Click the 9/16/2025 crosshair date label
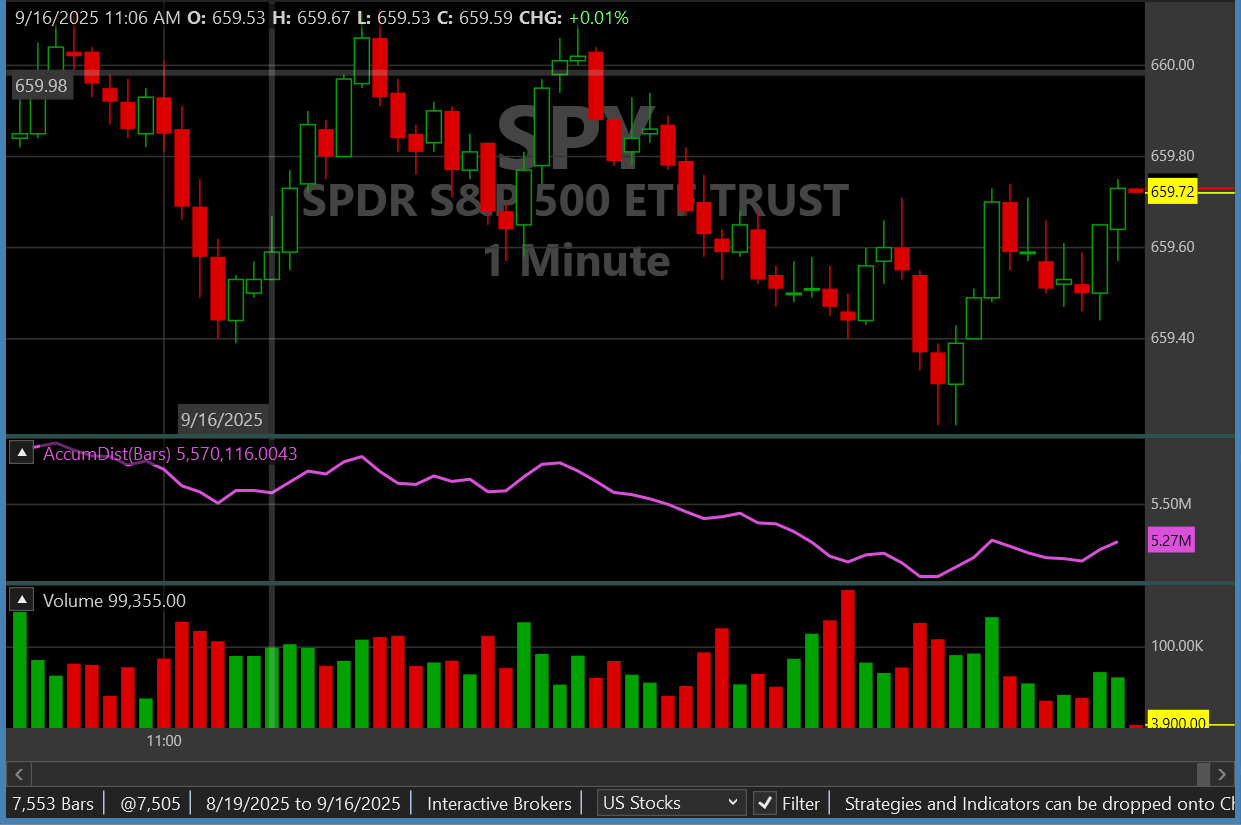 point(221,418)
